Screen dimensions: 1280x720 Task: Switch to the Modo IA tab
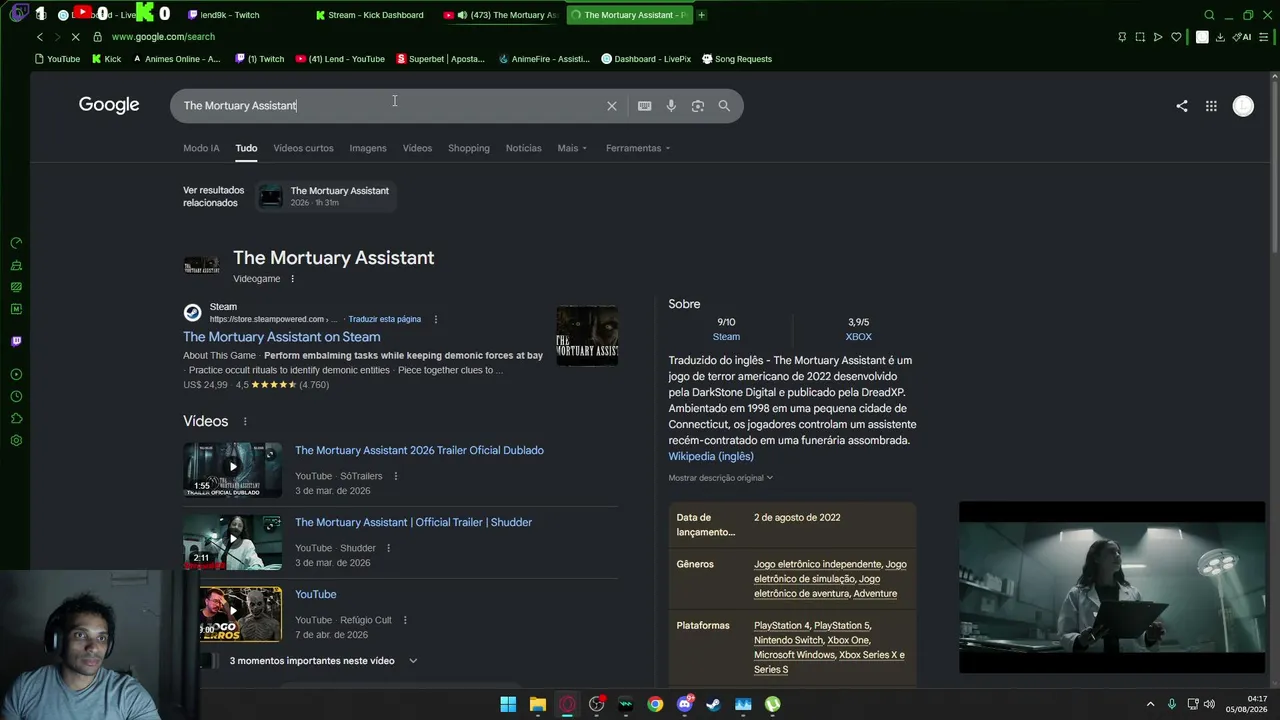[x=201, y=148]
